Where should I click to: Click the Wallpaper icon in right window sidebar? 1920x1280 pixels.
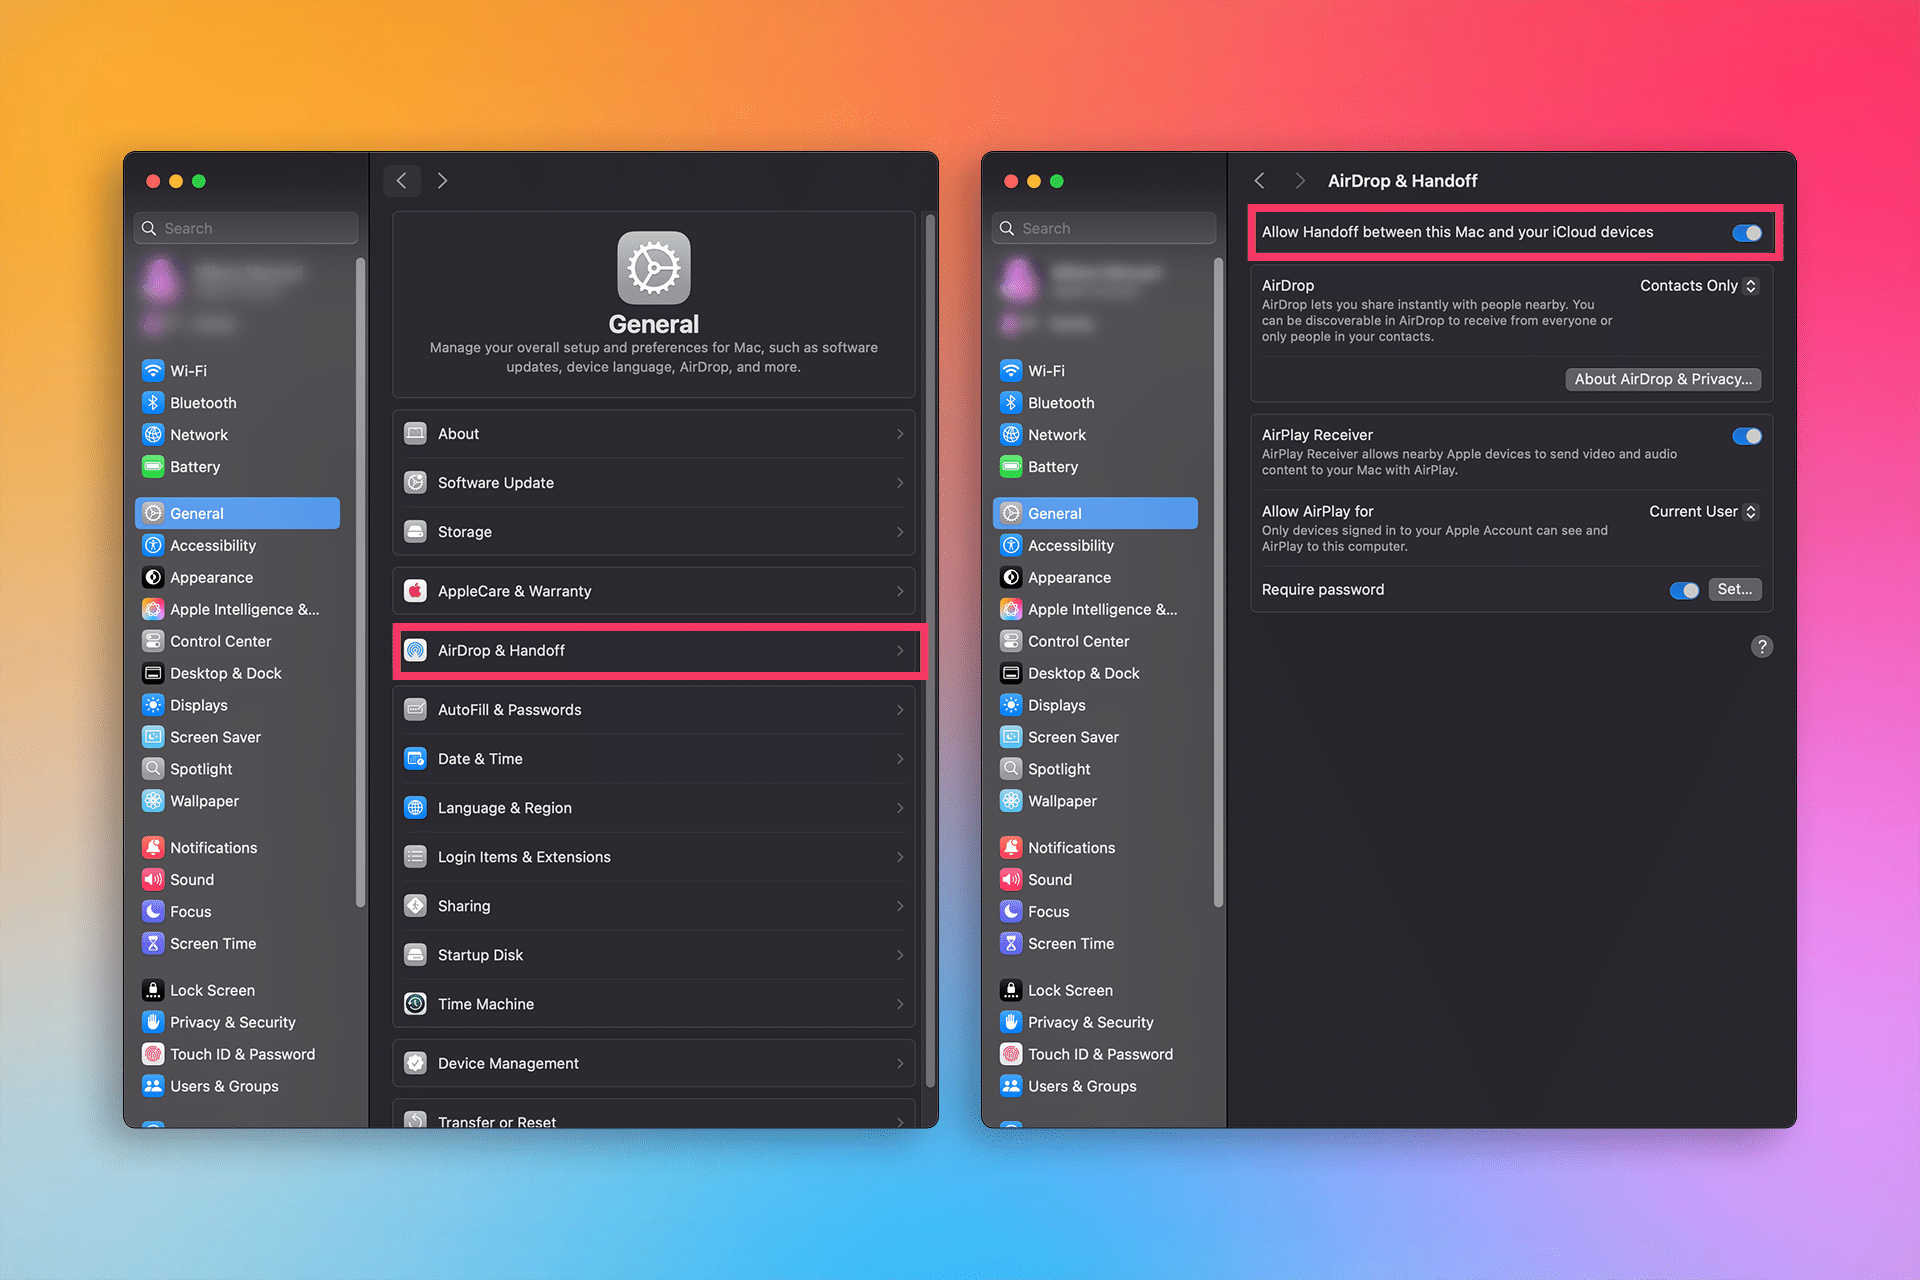pos(1011,801)
